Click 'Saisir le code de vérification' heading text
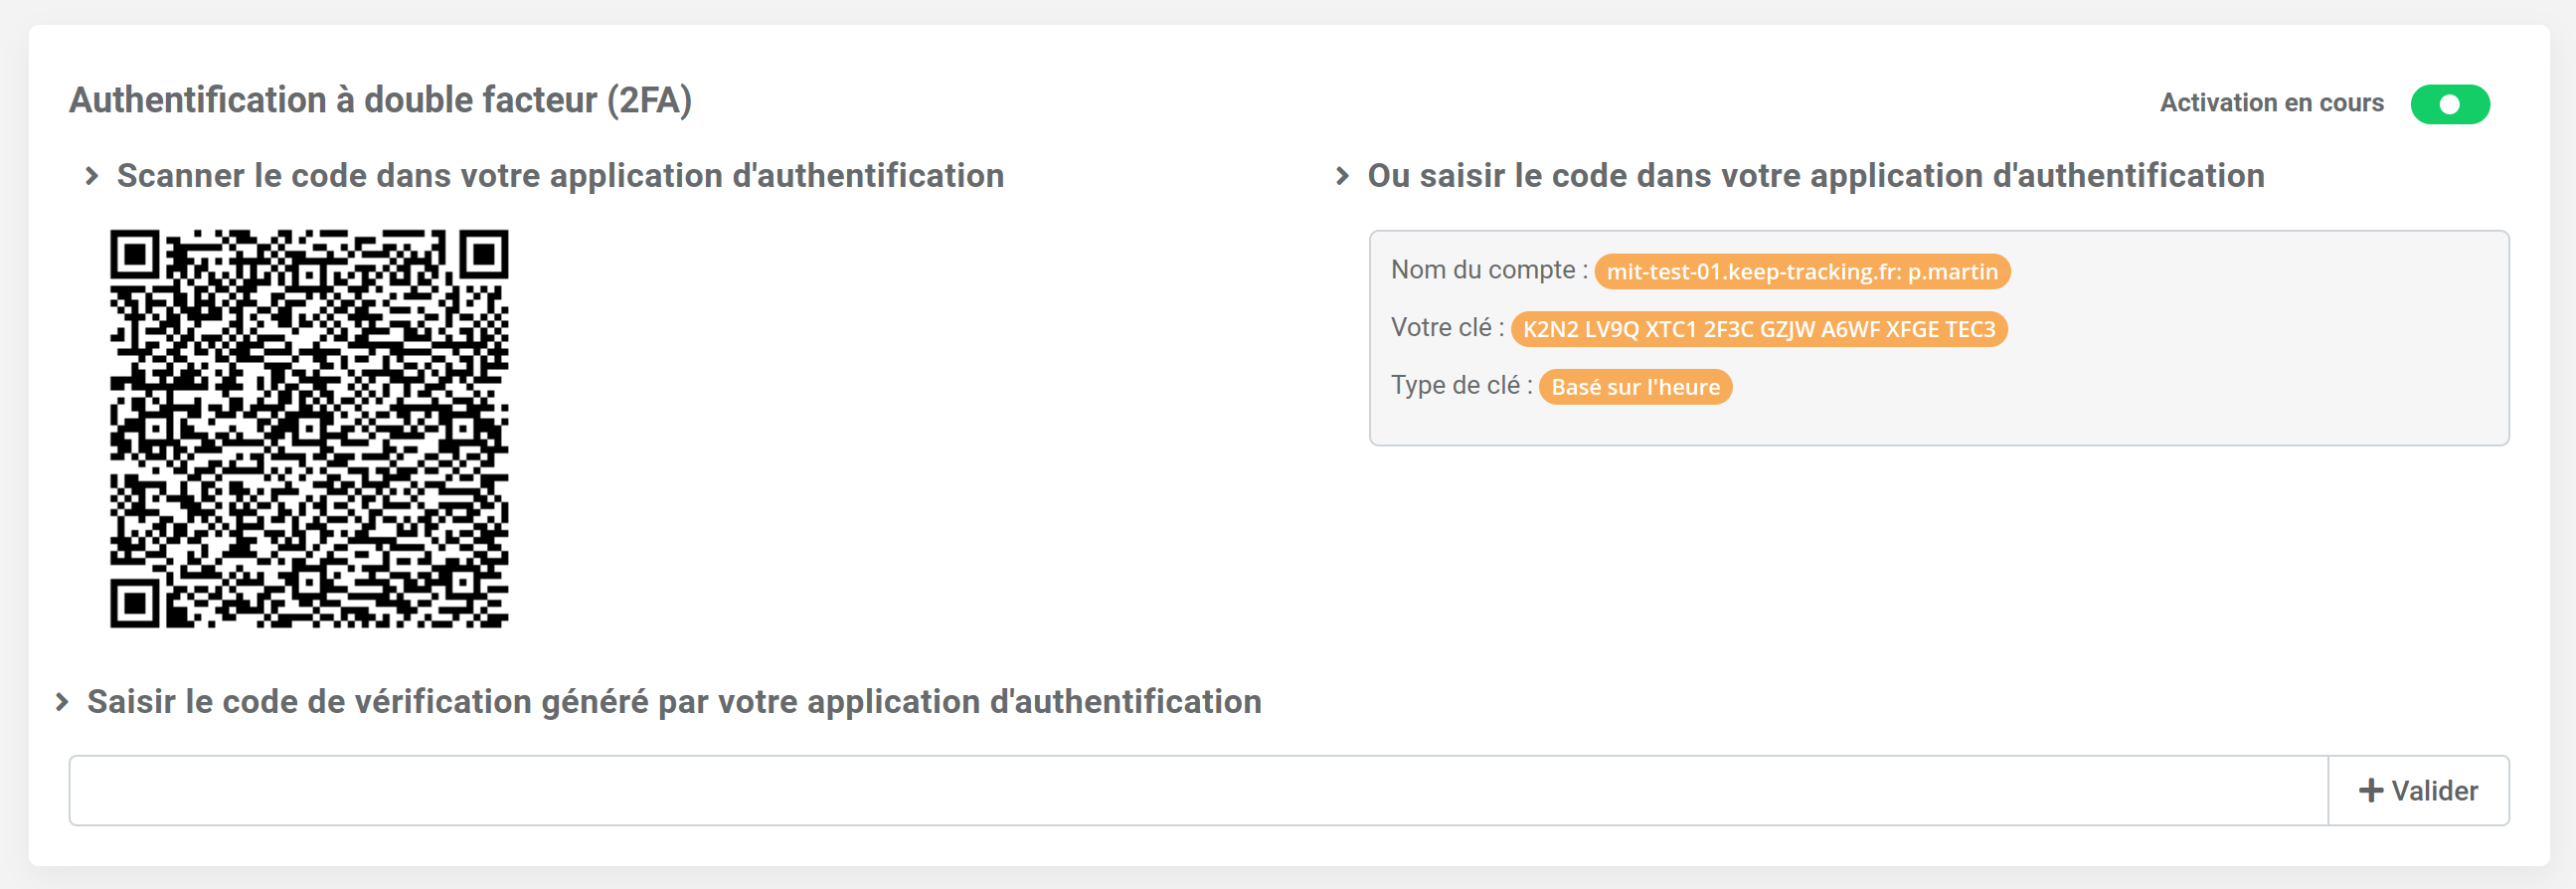 673,702
